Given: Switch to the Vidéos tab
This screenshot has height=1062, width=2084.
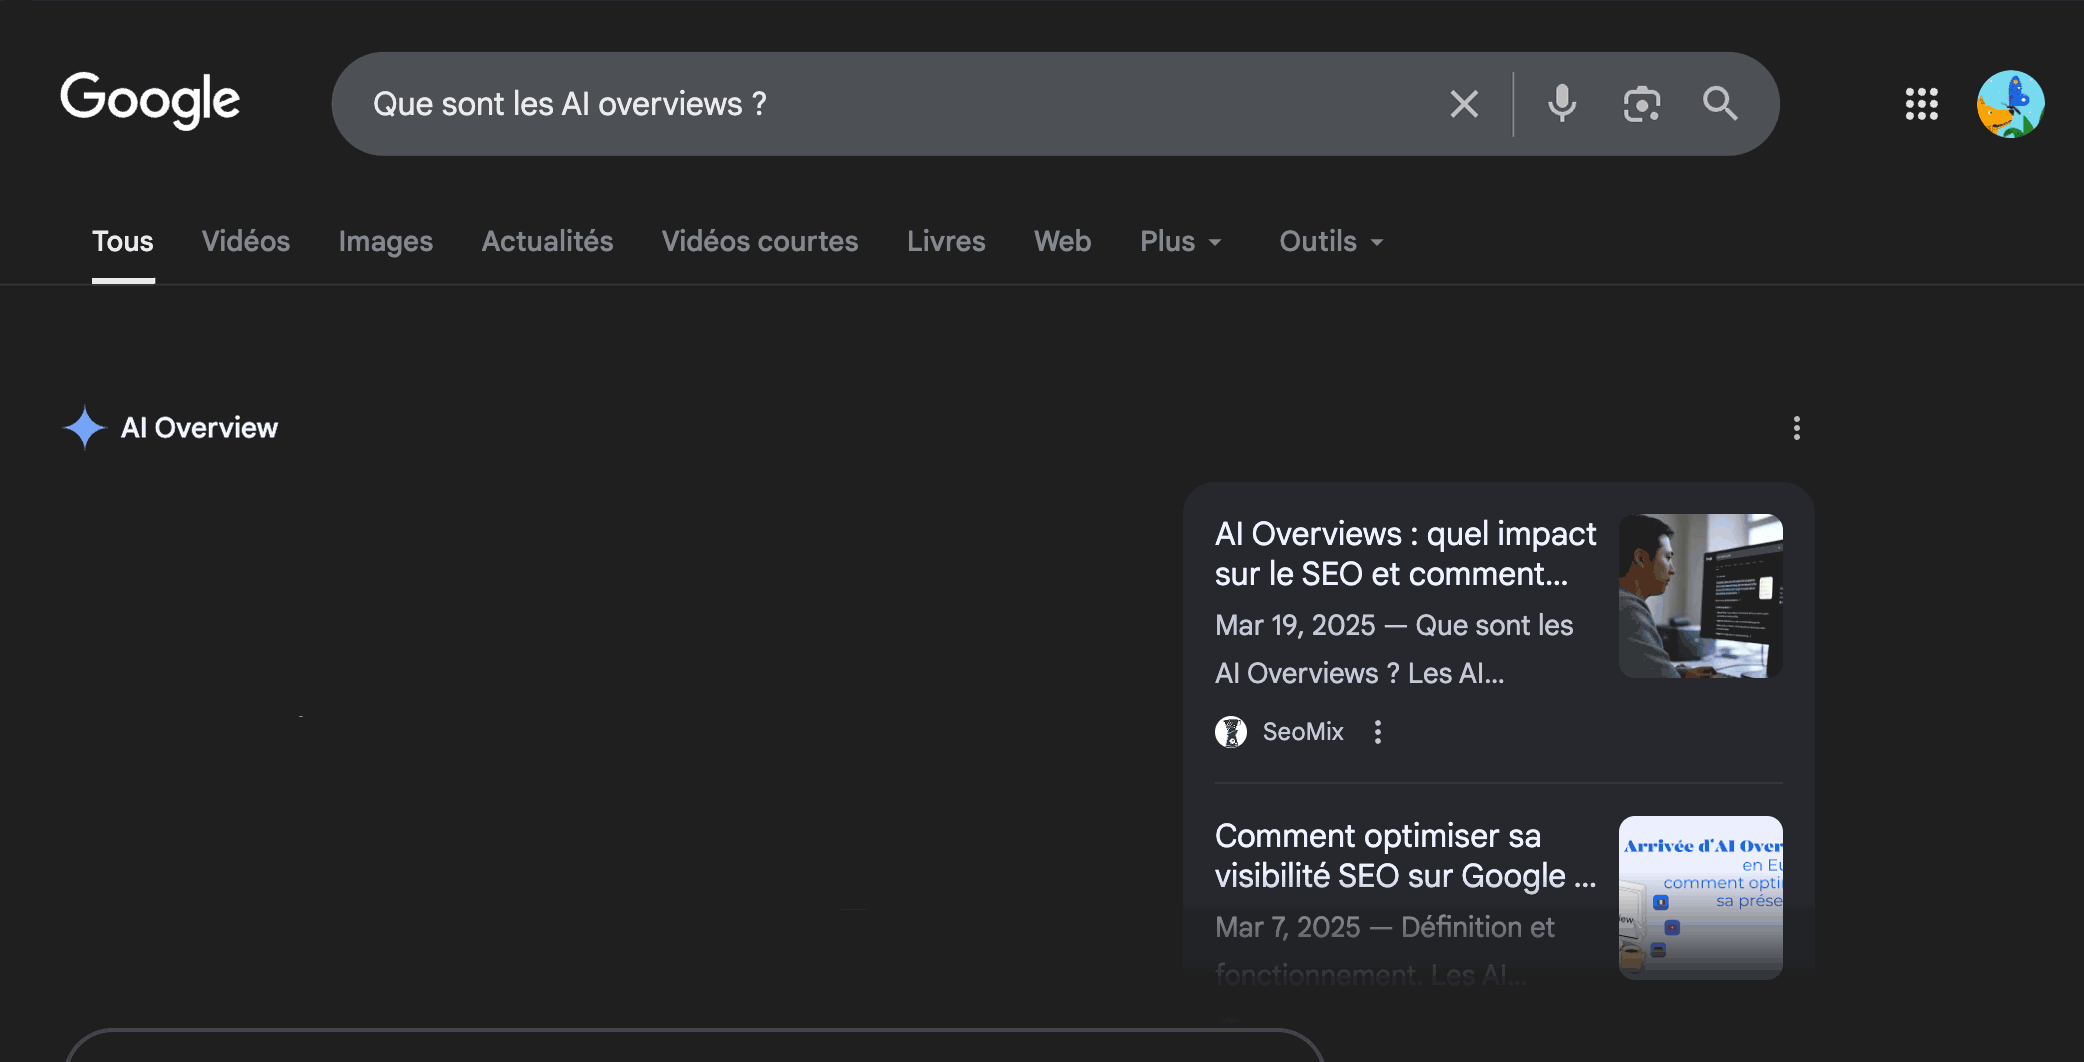Looking at the screenshot, I should tap(245, 242).
